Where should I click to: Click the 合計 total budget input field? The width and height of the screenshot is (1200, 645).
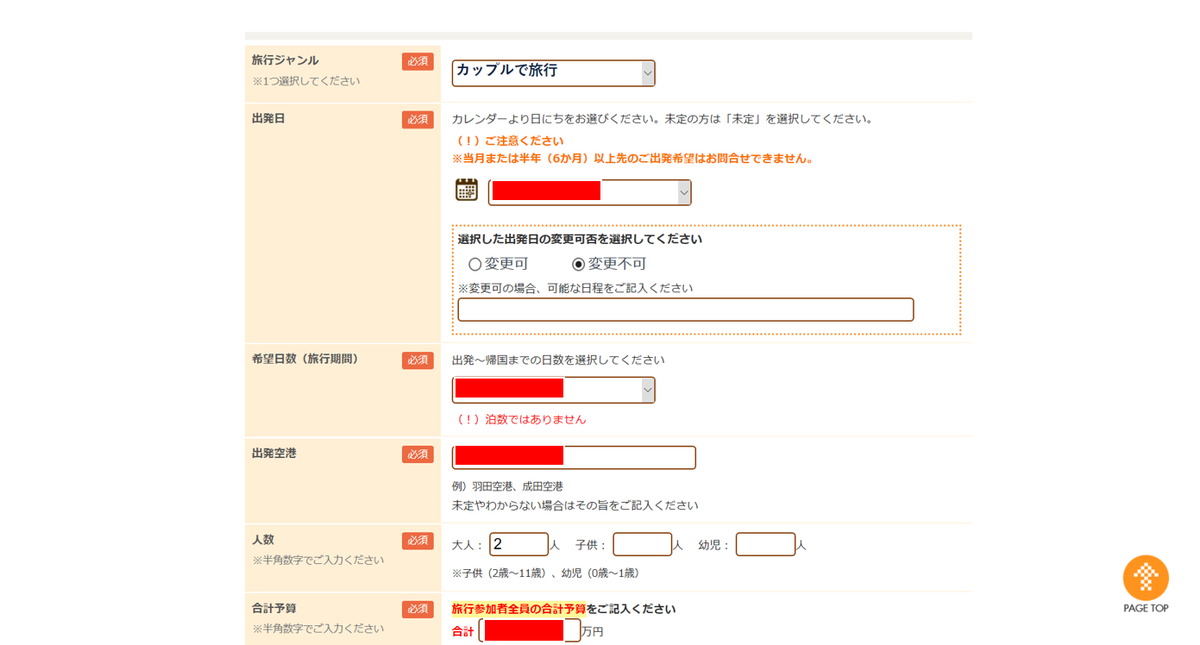pyautogui.click(x=530, y=630)
